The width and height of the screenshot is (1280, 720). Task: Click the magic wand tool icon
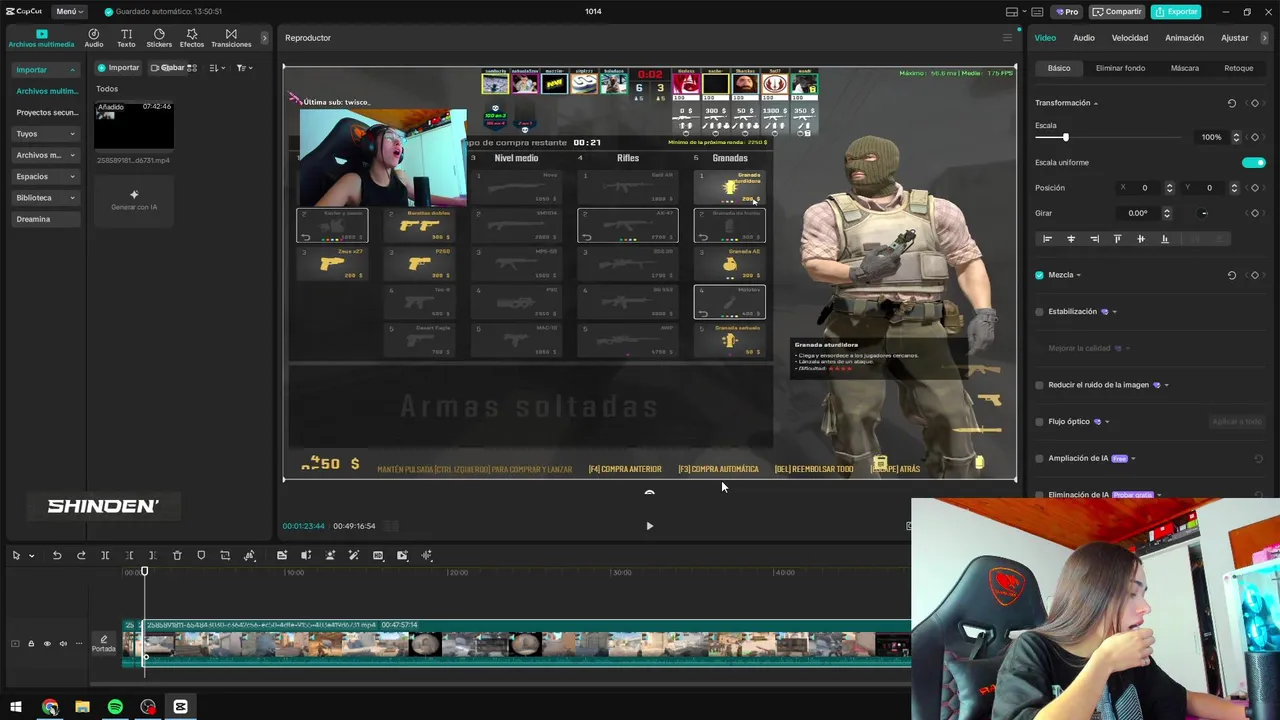point(354,555)
